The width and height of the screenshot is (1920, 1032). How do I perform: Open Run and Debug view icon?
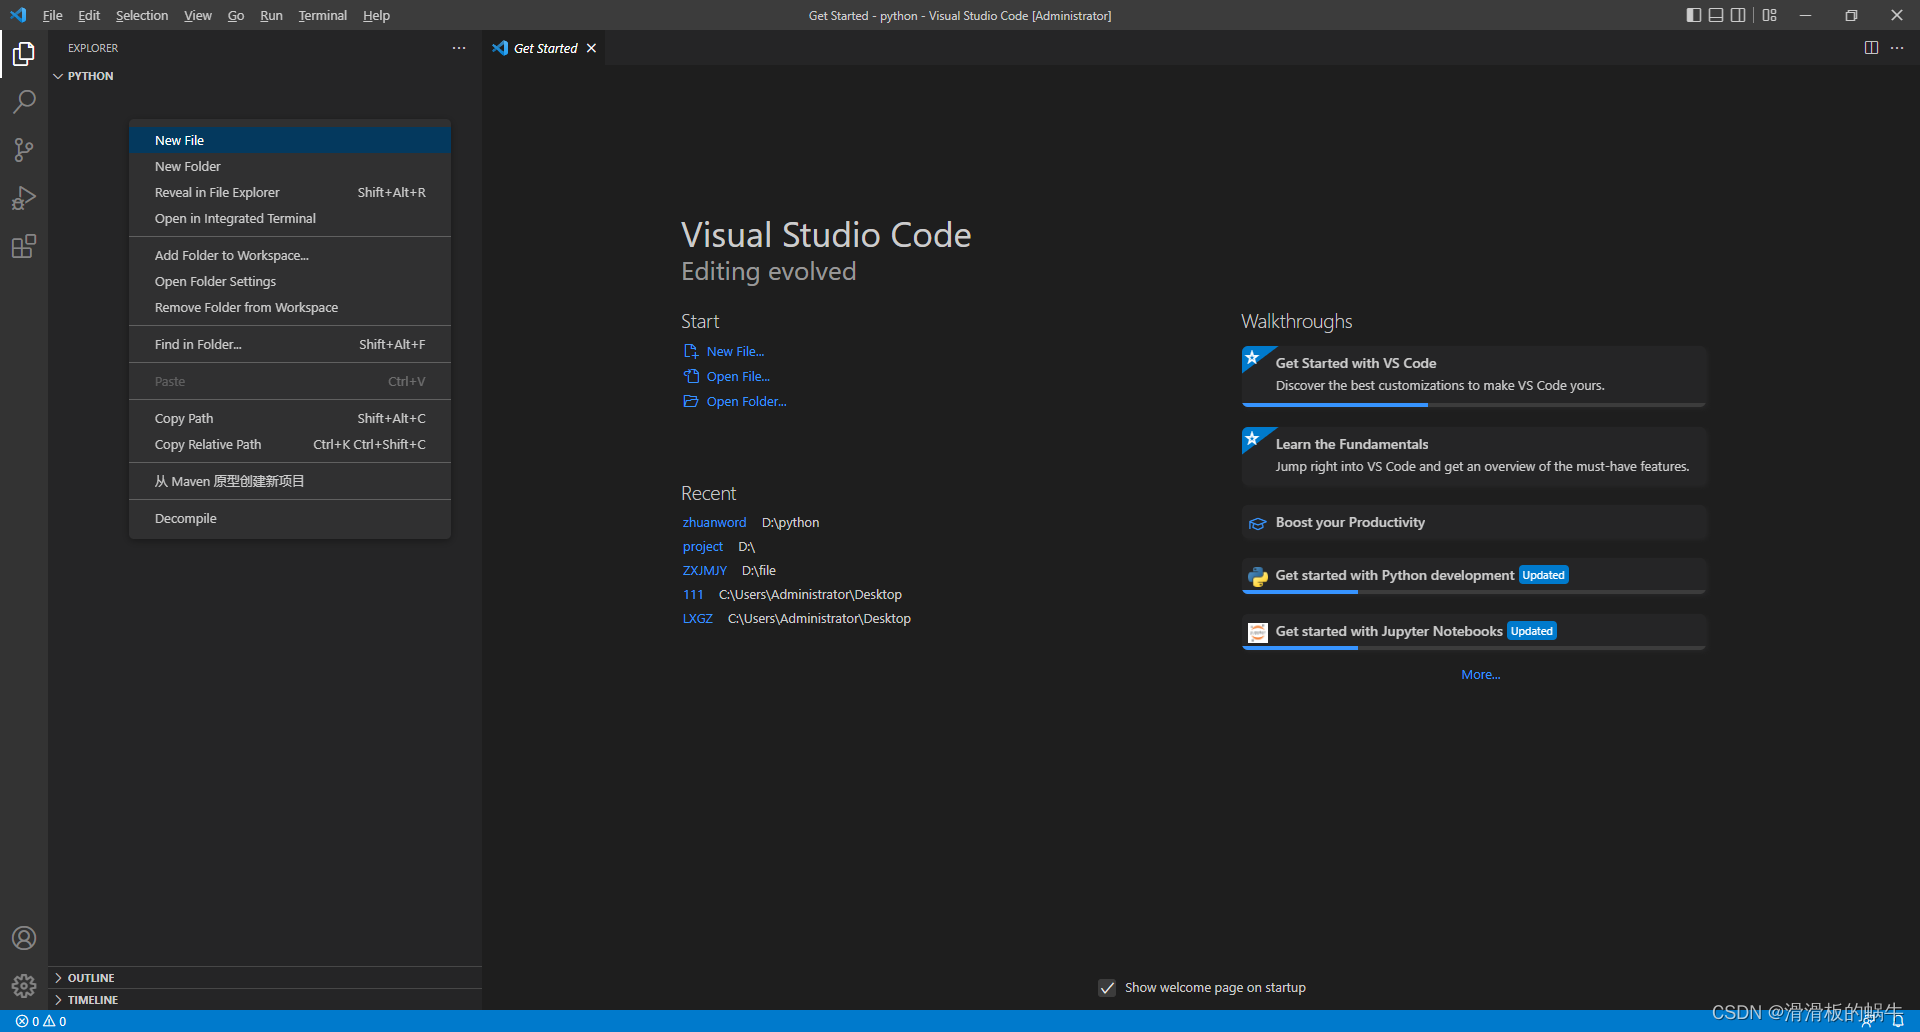pyautogui.click(x=24, y=198)
